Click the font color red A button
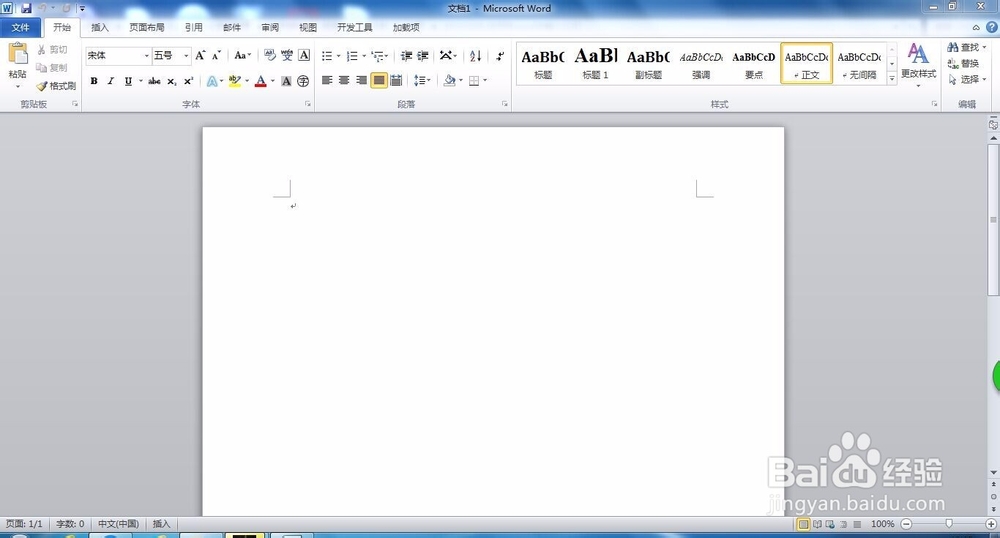1000x538 pixels. pyautogui.click(x=260, y=81)
